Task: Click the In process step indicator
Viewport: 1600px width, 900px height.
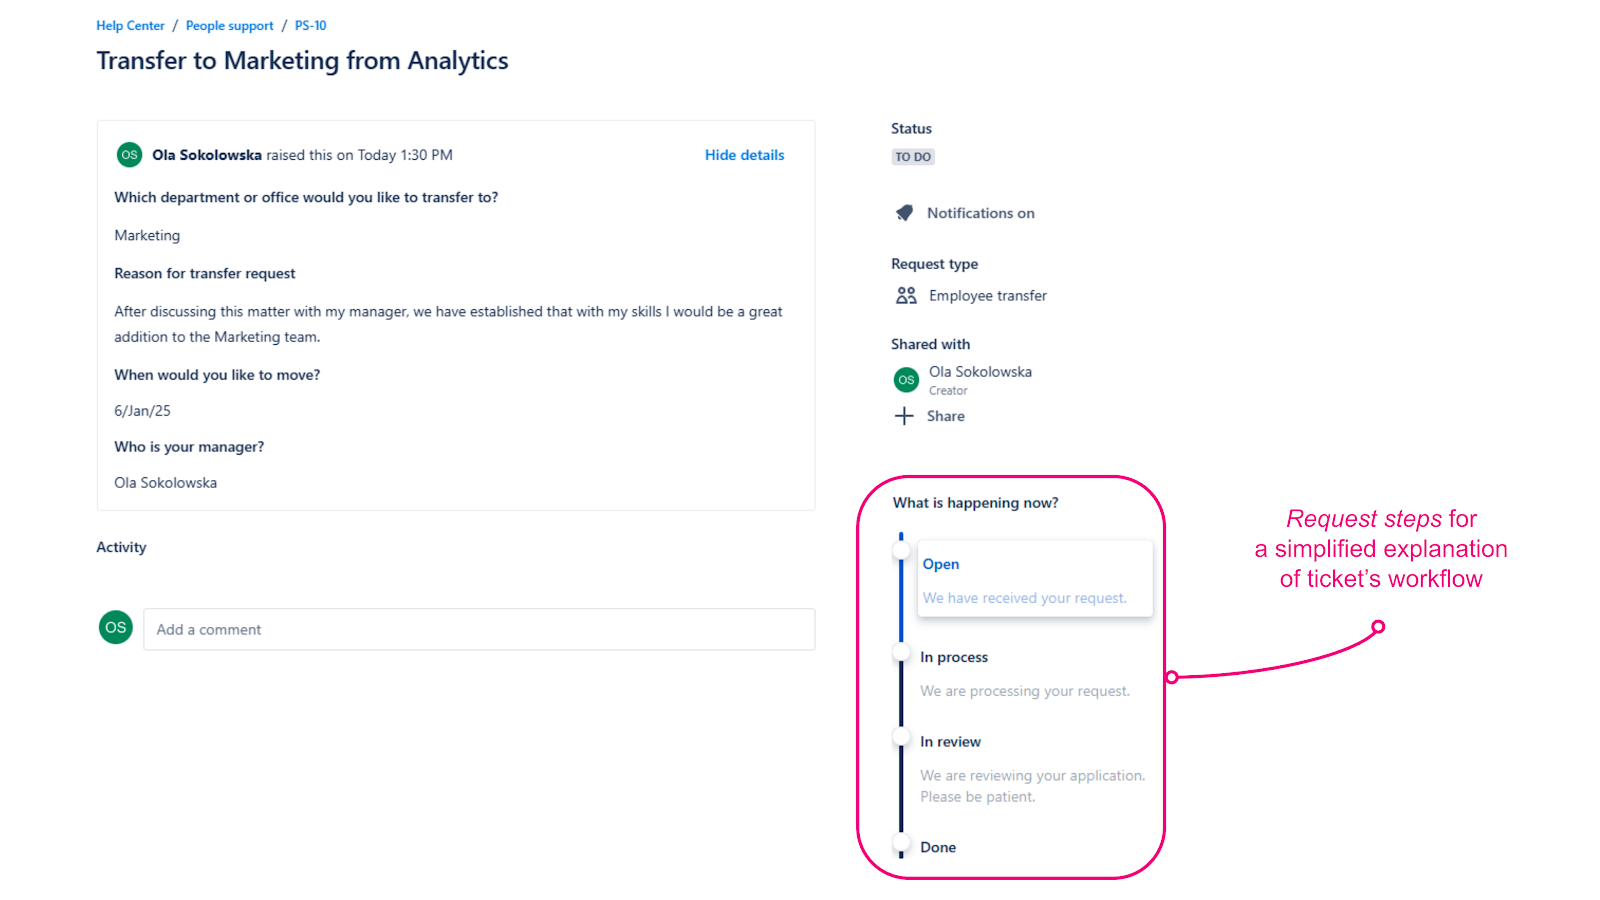Action: pyautogui.click(x=900, y=653)
